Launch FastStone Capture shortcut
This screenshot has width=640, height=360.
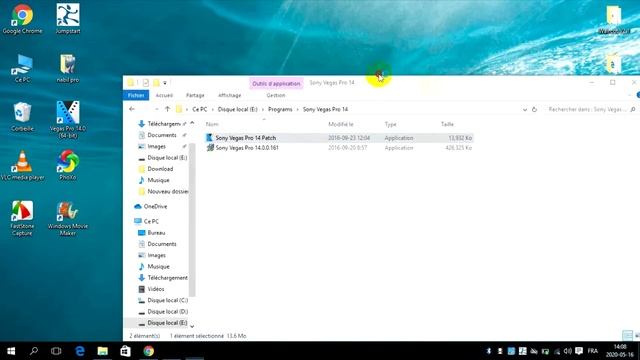[x=22, y=218]
